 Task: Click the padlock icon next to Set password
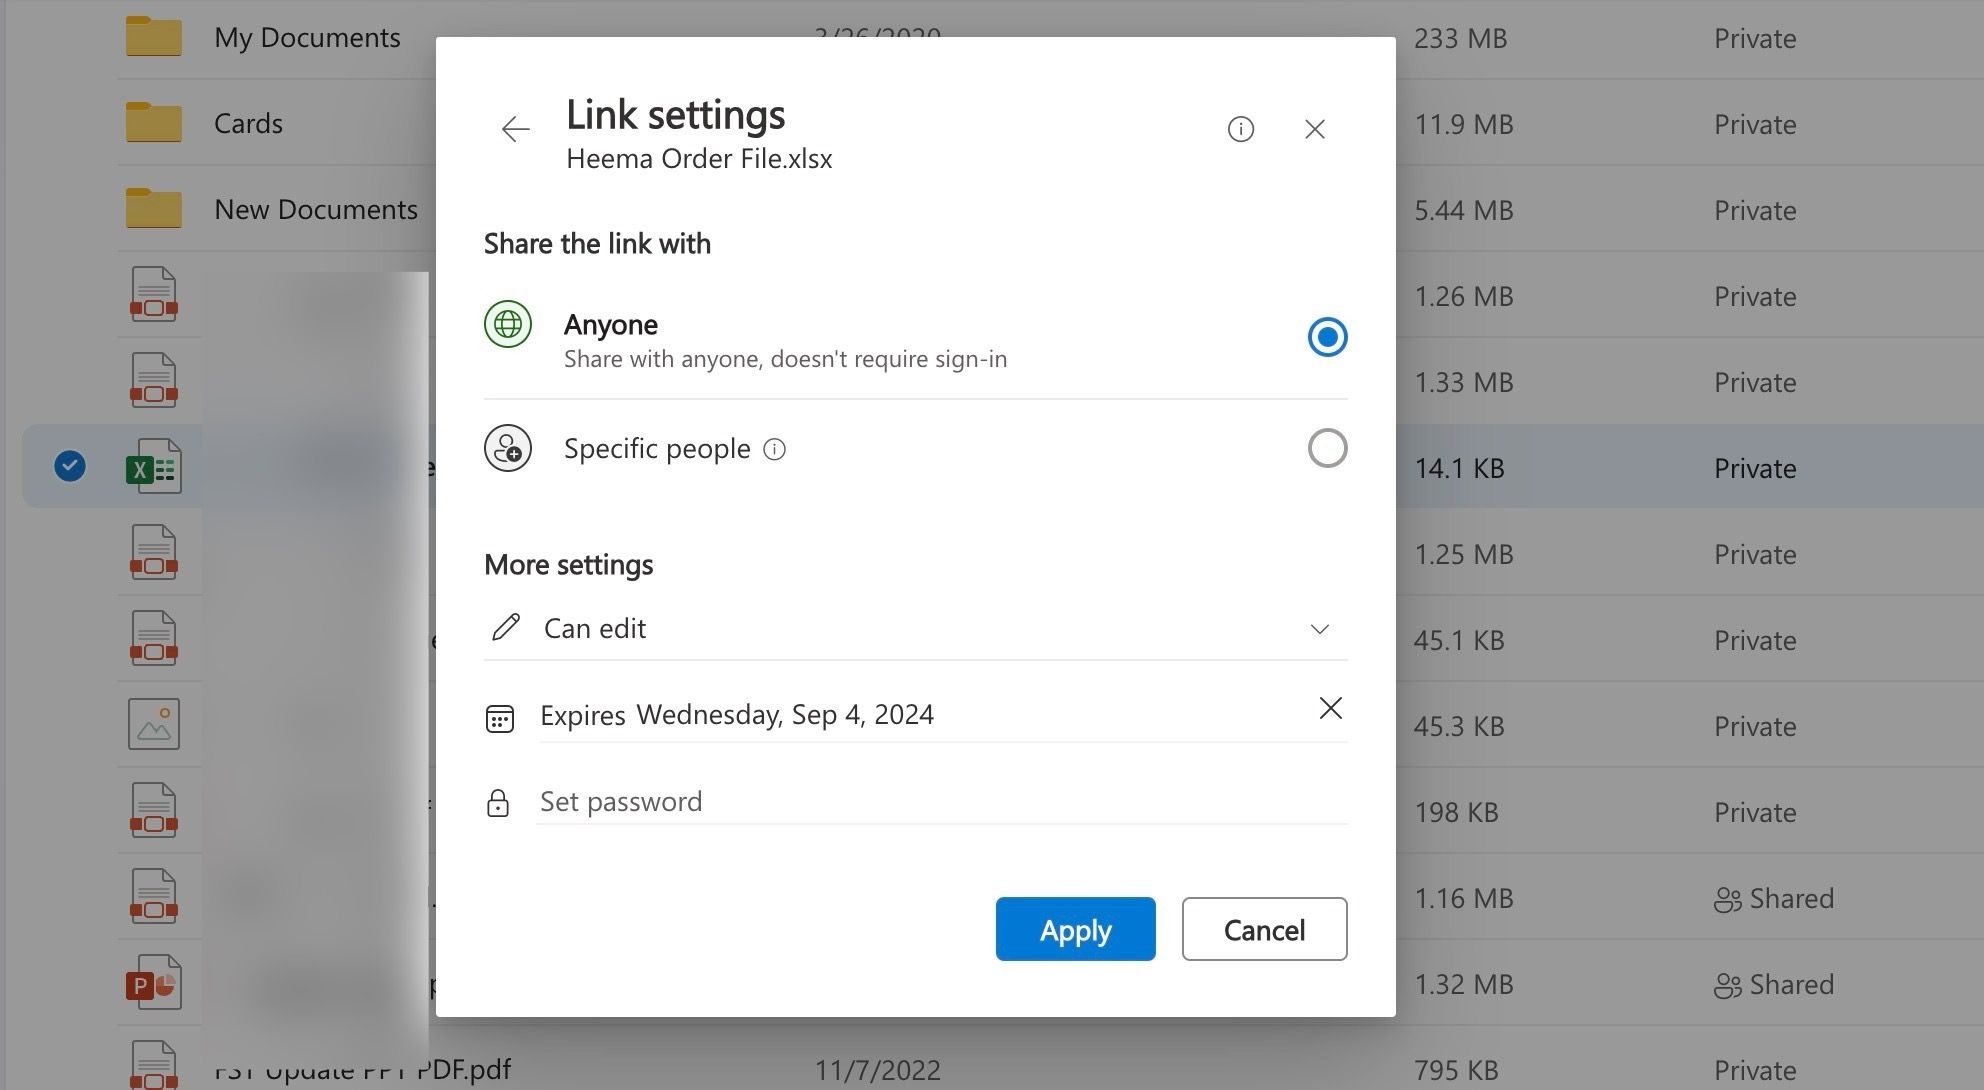tap(500, 801)
